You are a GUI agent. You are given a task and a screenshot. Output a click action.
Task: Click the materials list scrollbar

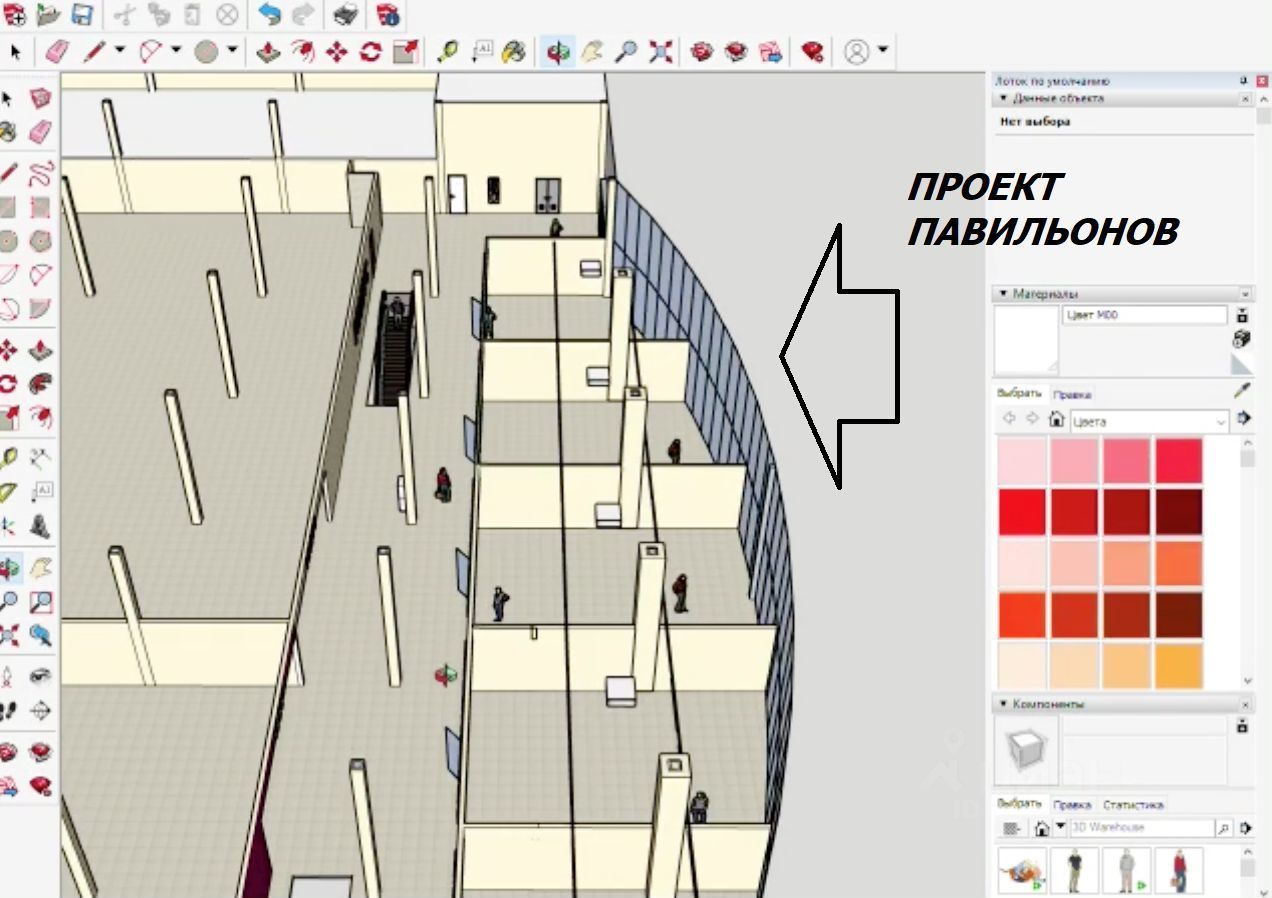1247,562
